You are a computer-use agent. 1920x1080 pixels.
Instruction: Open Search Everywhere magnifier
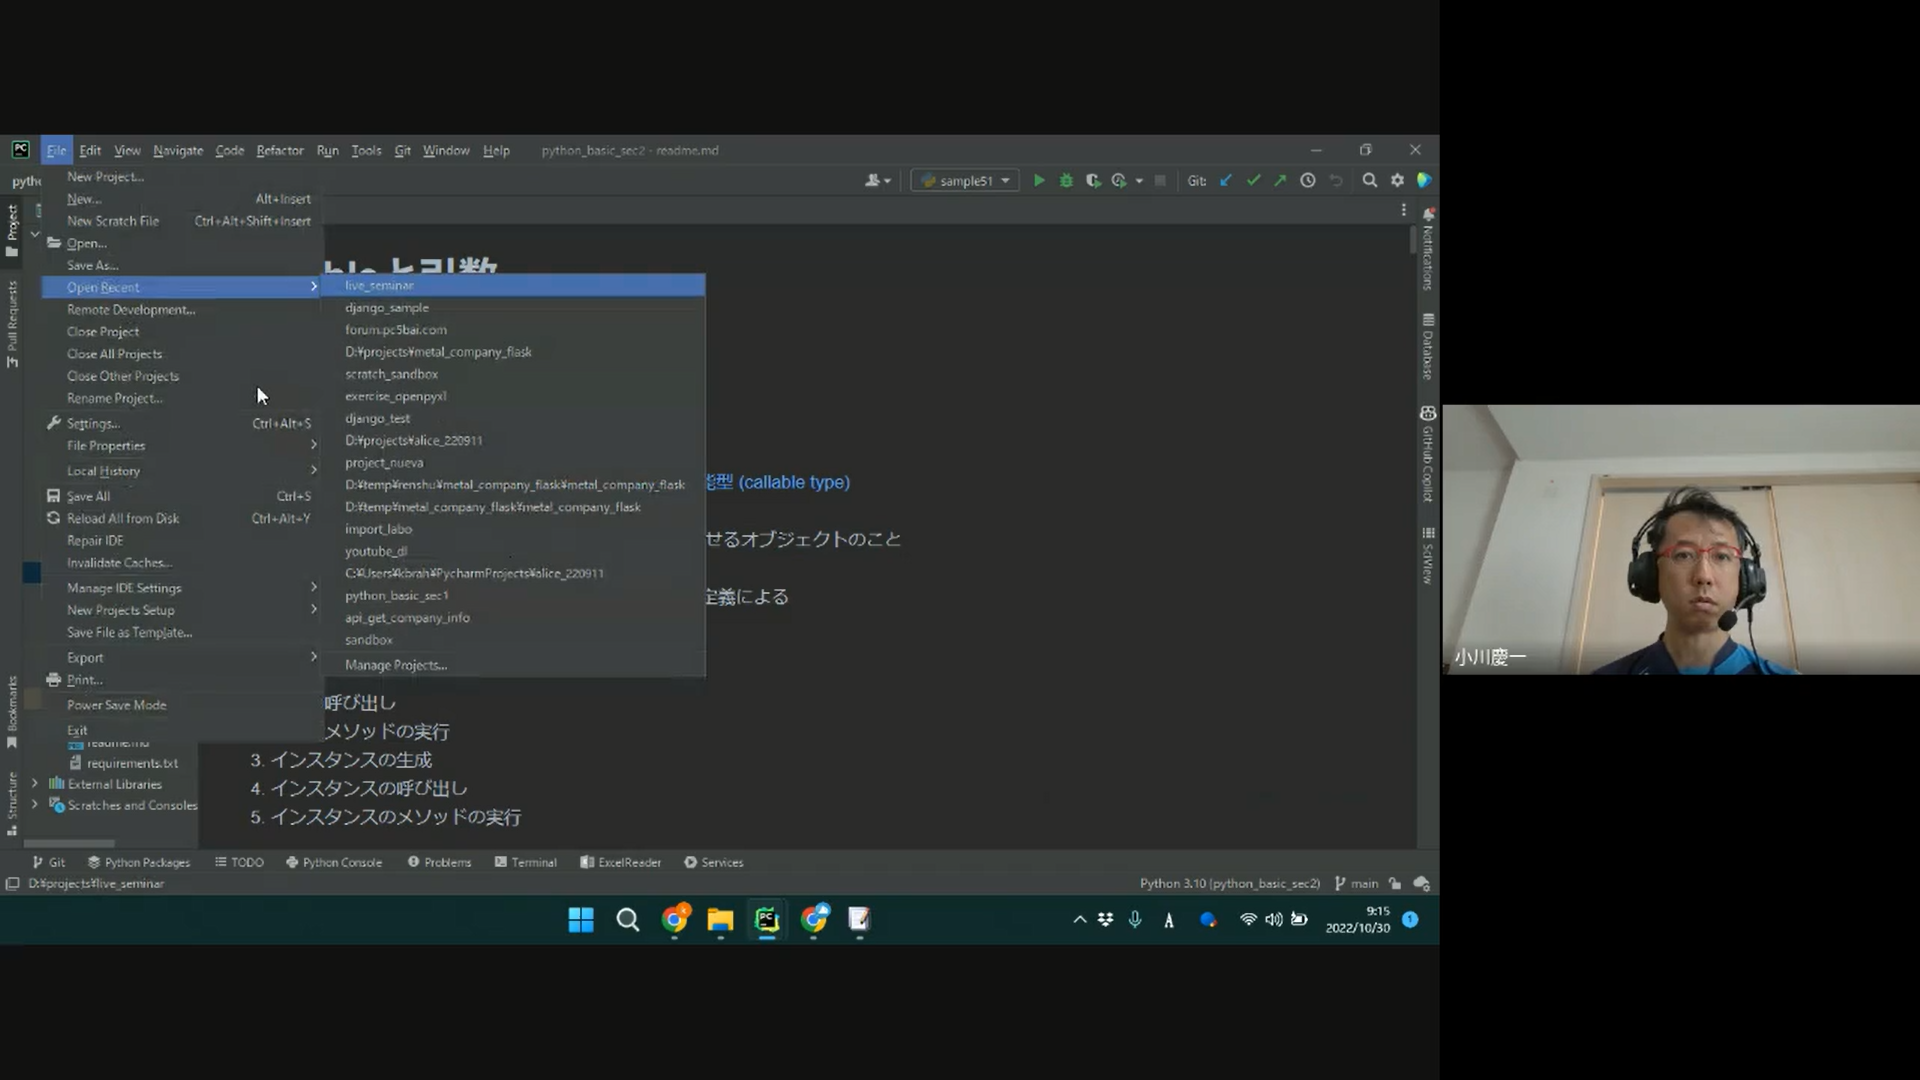pos(1370,180)
